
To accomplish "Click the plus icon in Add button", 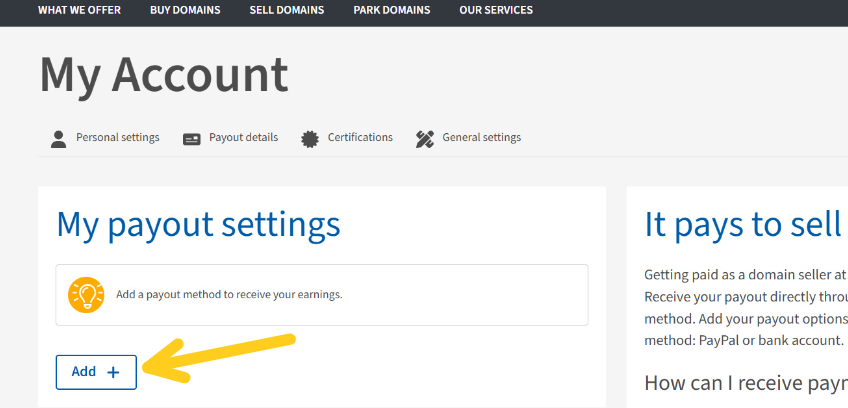I will (x=113, y=372).
